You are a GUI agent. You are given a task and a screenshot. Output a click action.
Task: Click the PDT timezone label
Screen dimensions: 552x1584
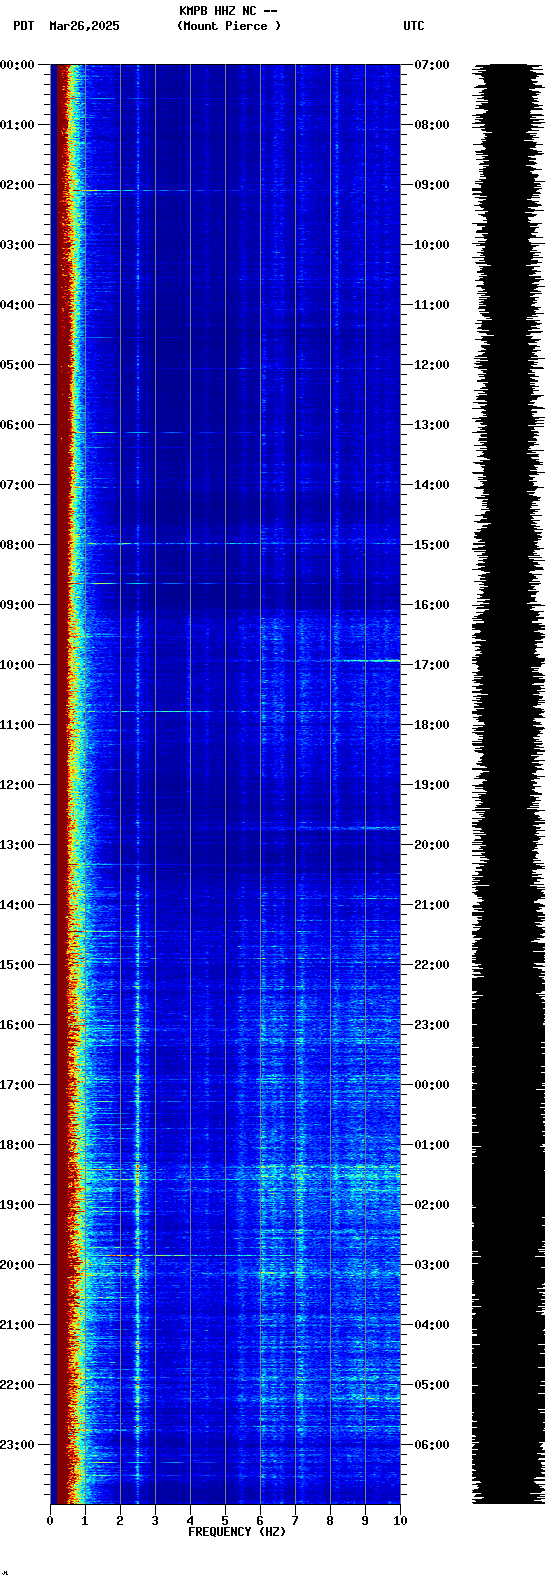(x=23, y=26)
